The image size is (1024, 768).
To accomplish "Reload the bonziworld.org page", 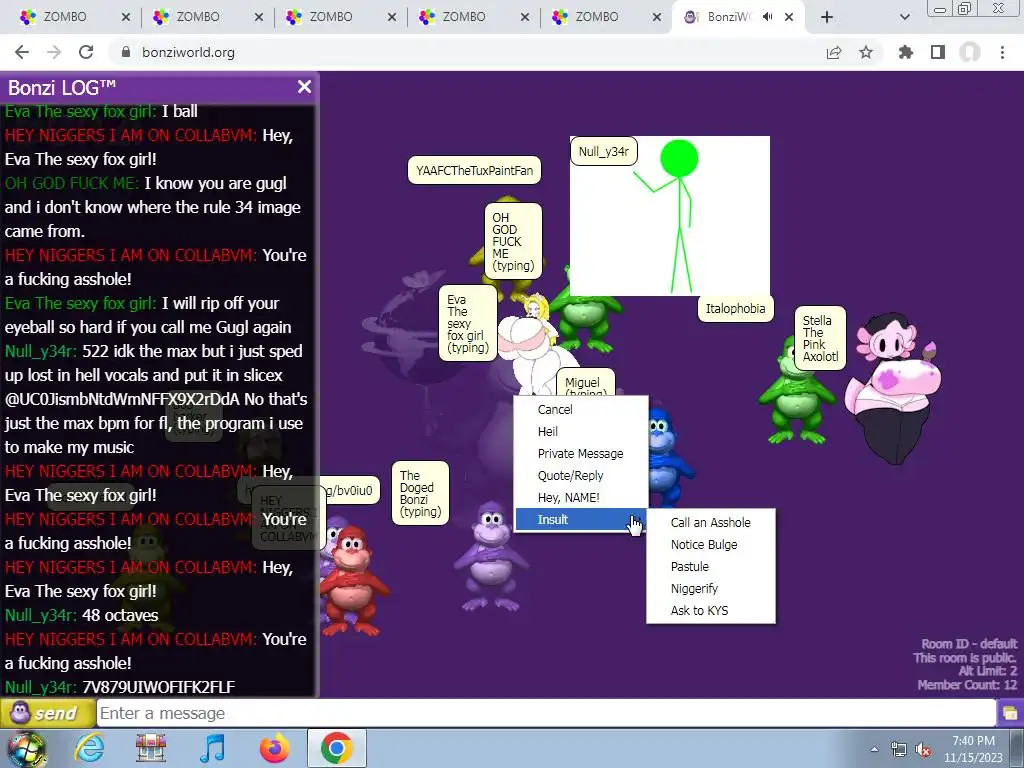I will (x=86, y=52).
